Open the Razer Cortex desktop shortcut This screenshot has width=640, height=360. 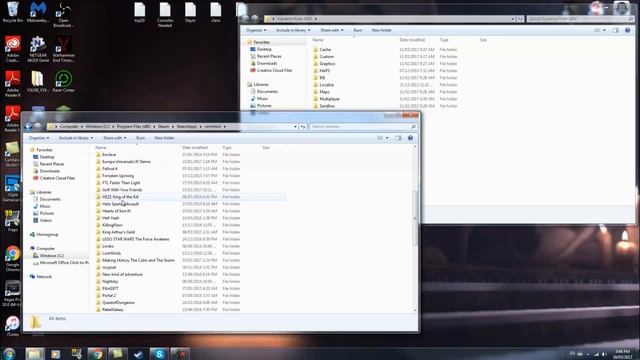pos(63,81)
